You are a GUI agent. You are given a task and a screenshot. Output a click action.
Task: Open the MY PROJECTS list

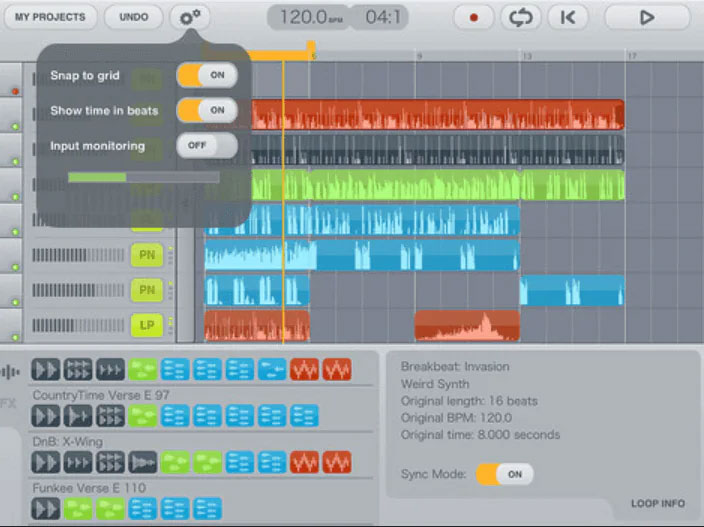(50, 17)
